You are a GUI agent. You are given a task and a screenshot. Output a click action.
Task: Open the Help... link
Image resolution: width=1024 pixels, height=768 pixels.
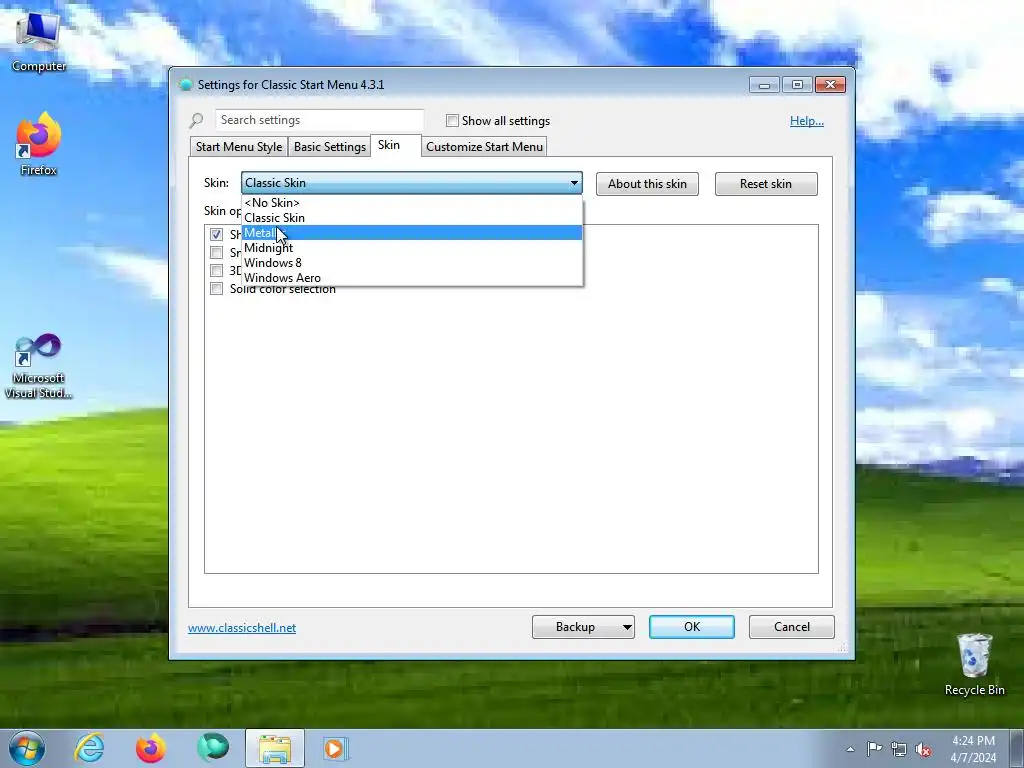click(807, 121)
